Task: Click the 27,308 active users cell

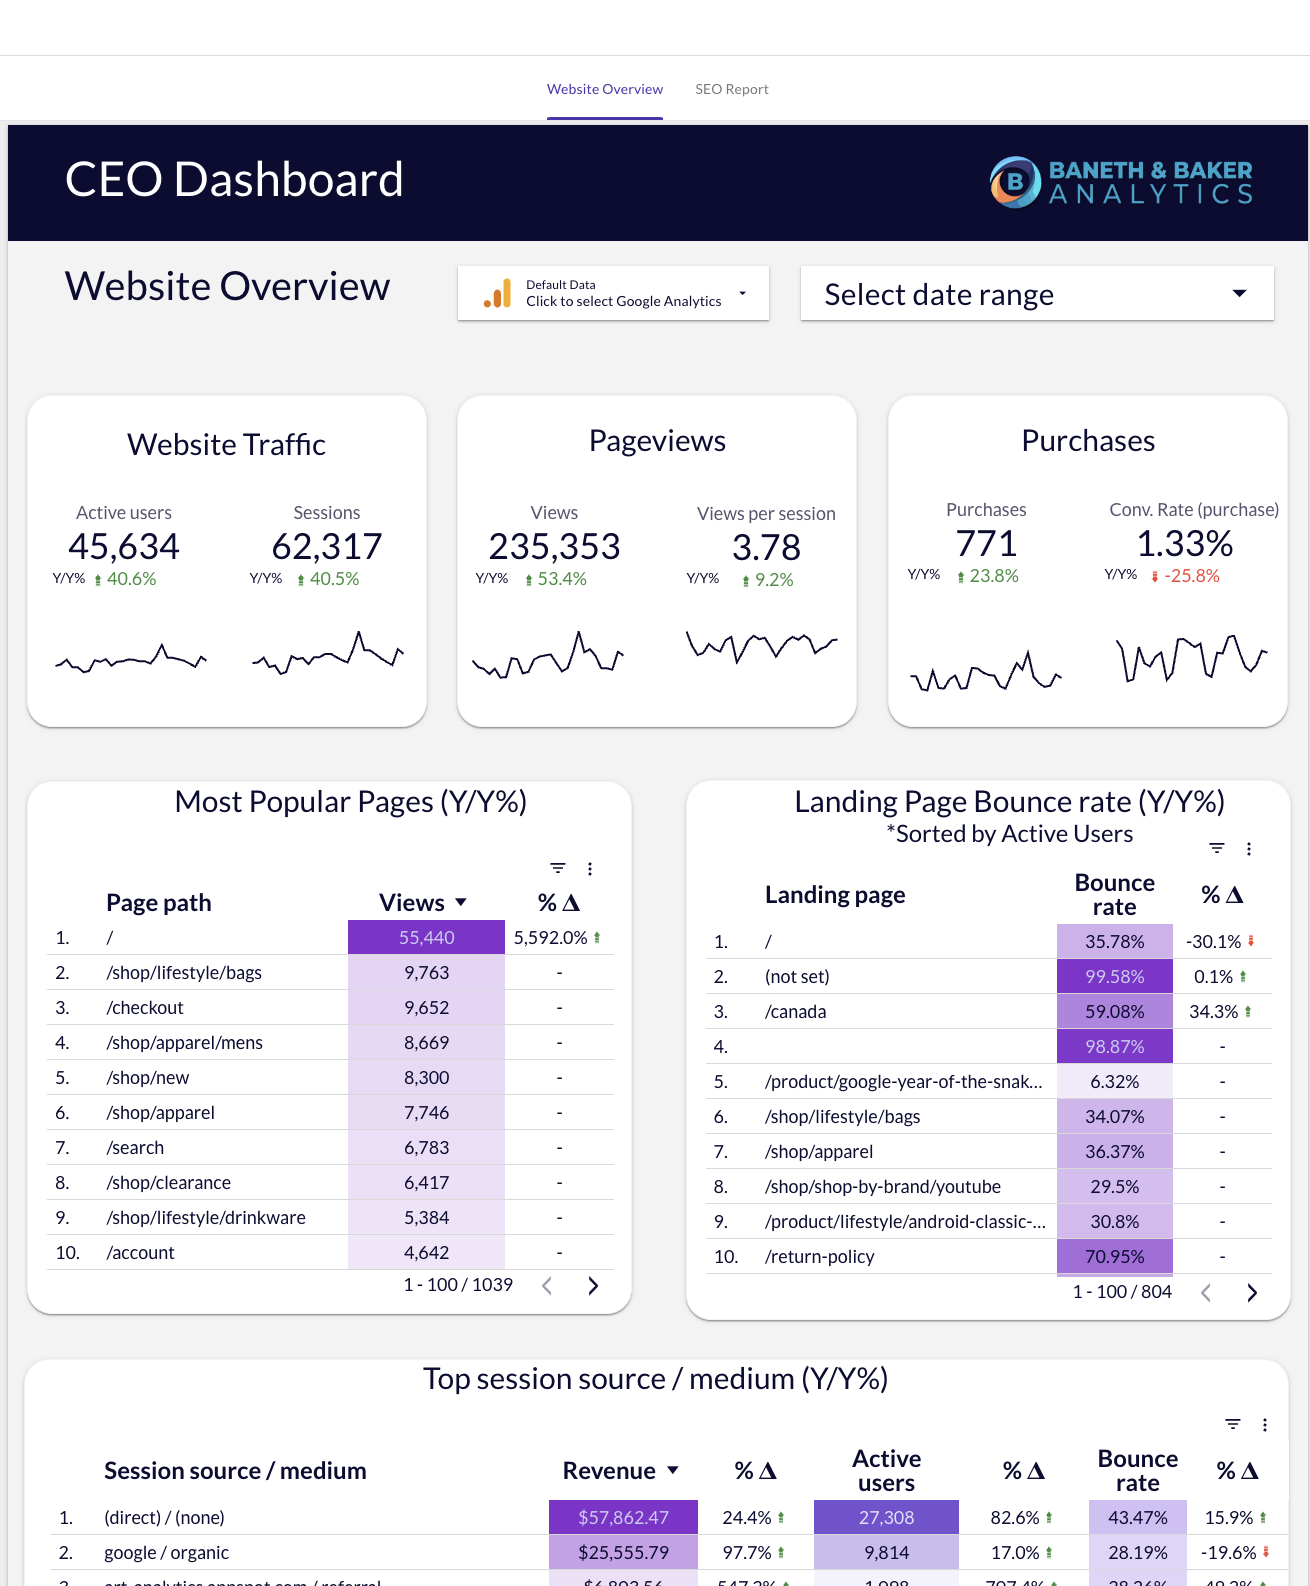Action: click(886, 1518)
